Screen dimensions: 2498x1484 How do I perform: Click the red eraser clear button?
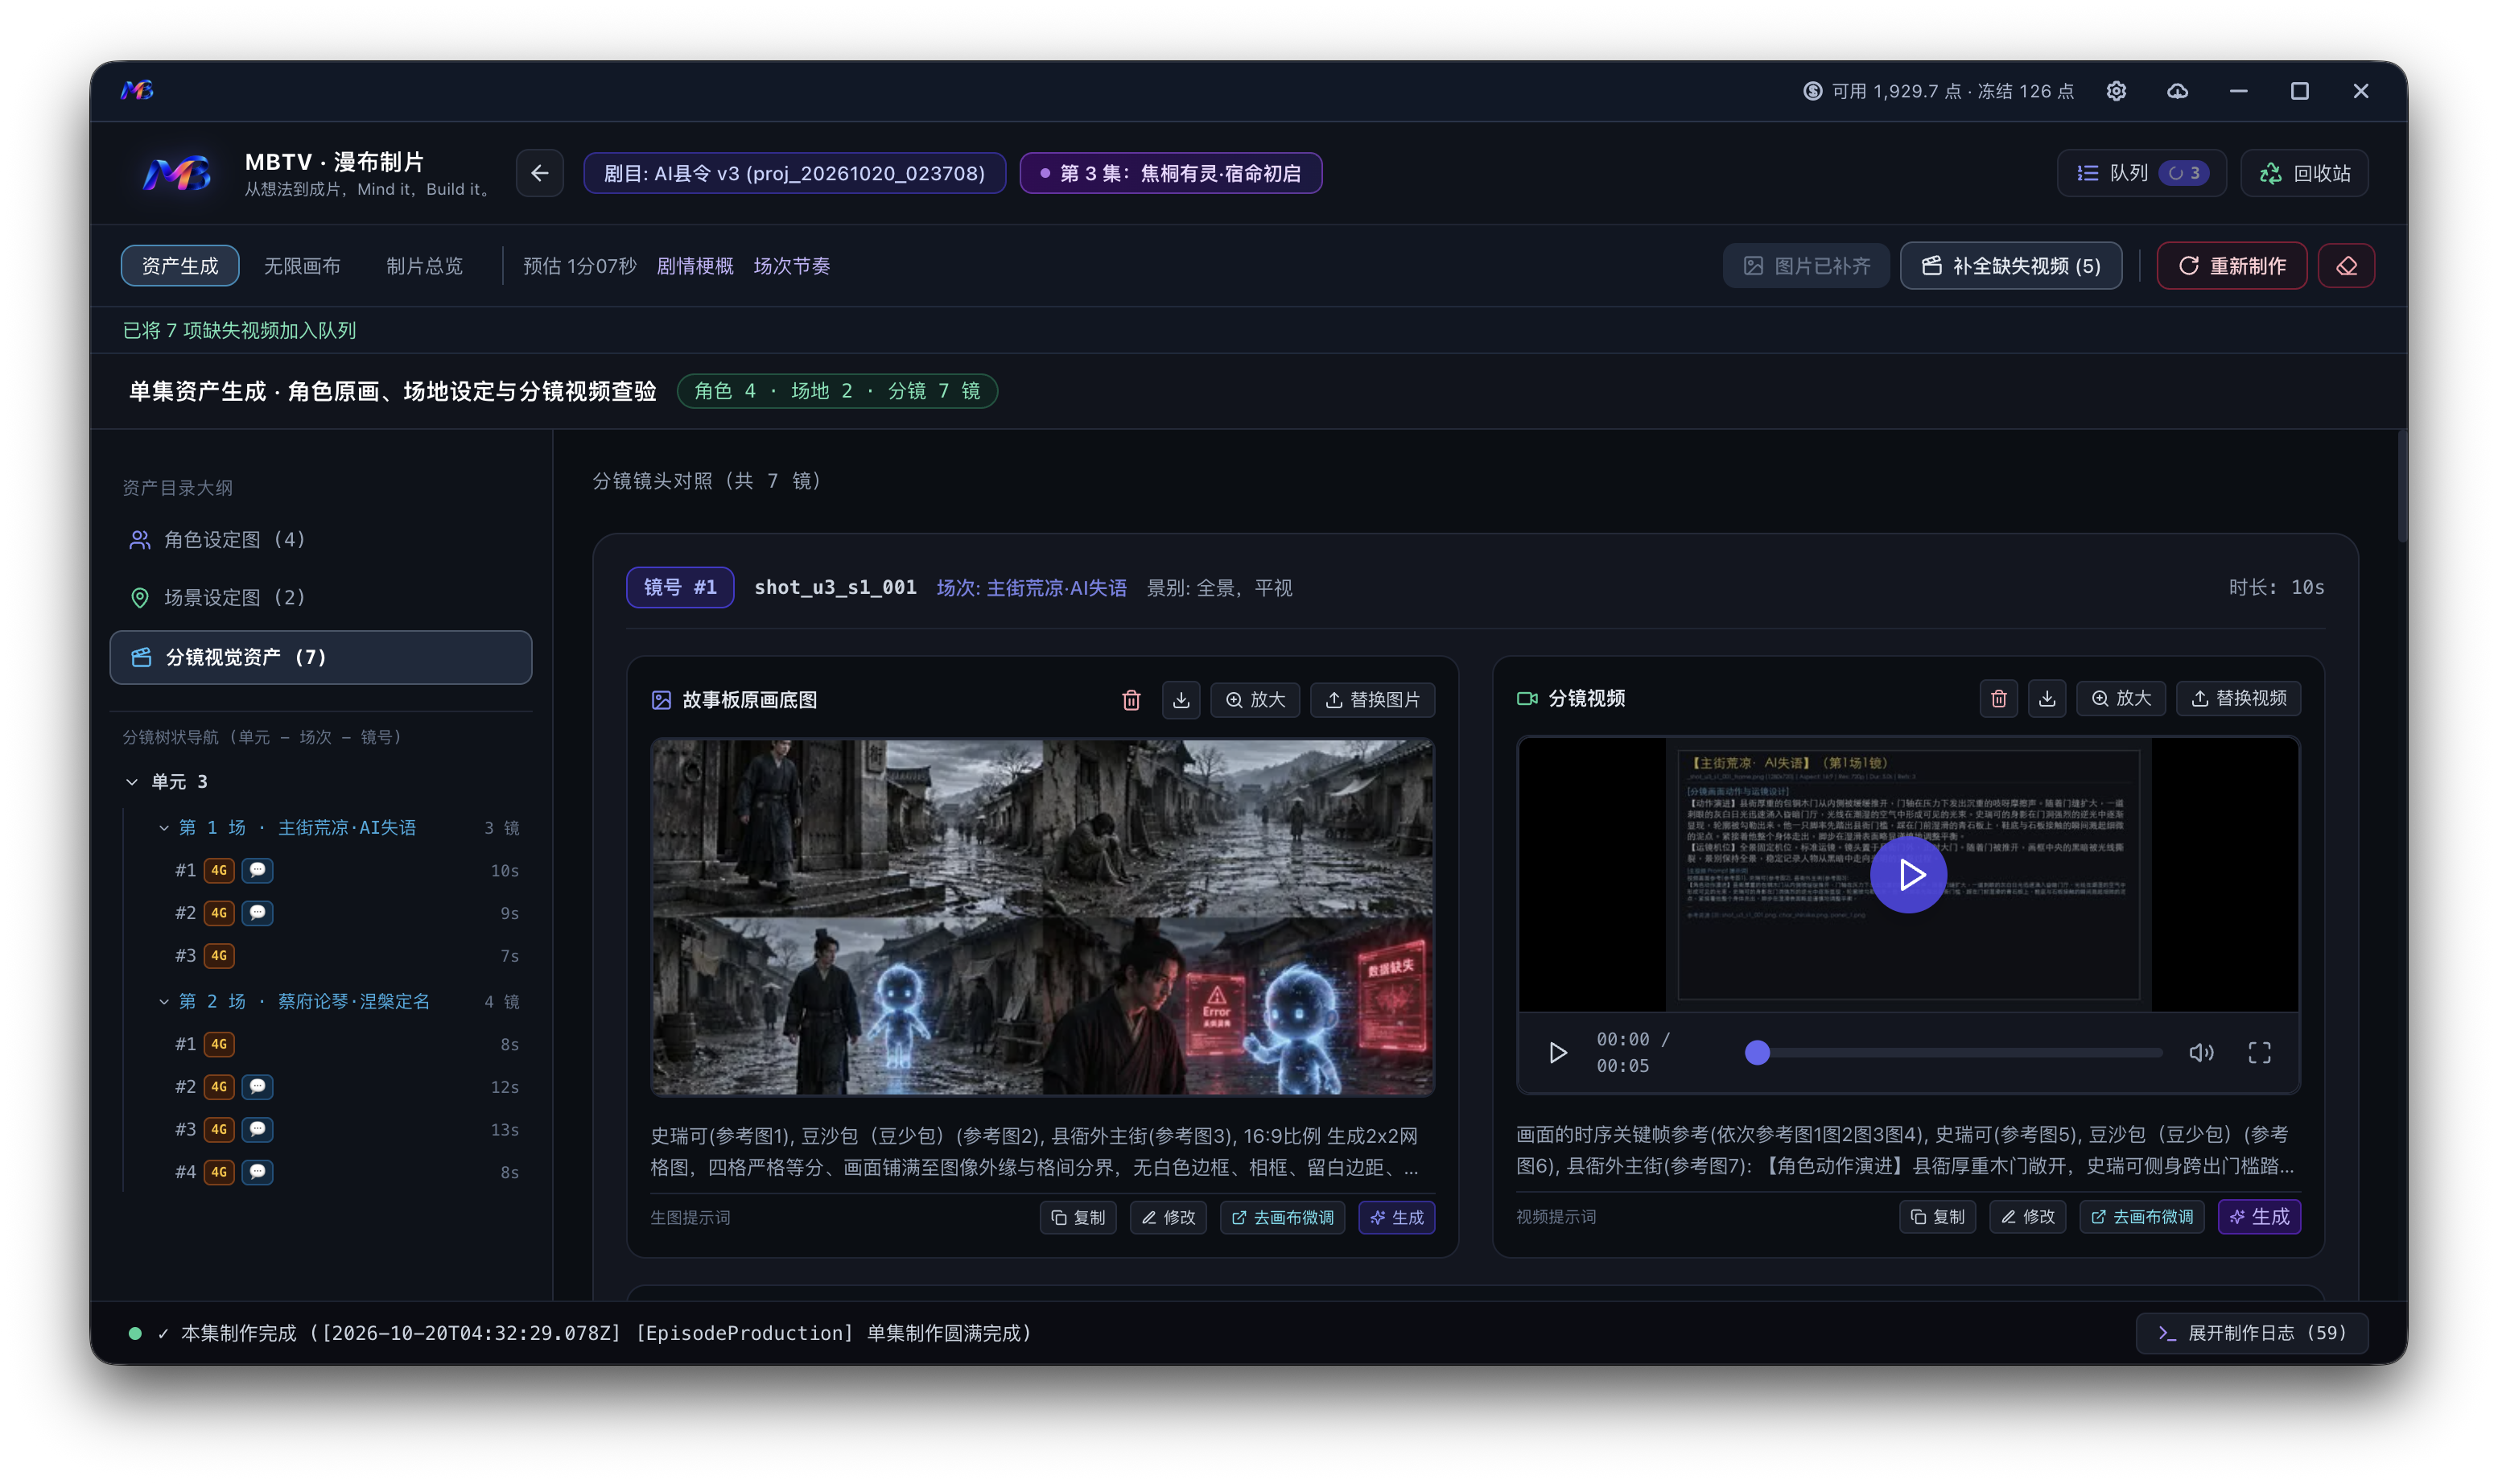click(2345, 266)
